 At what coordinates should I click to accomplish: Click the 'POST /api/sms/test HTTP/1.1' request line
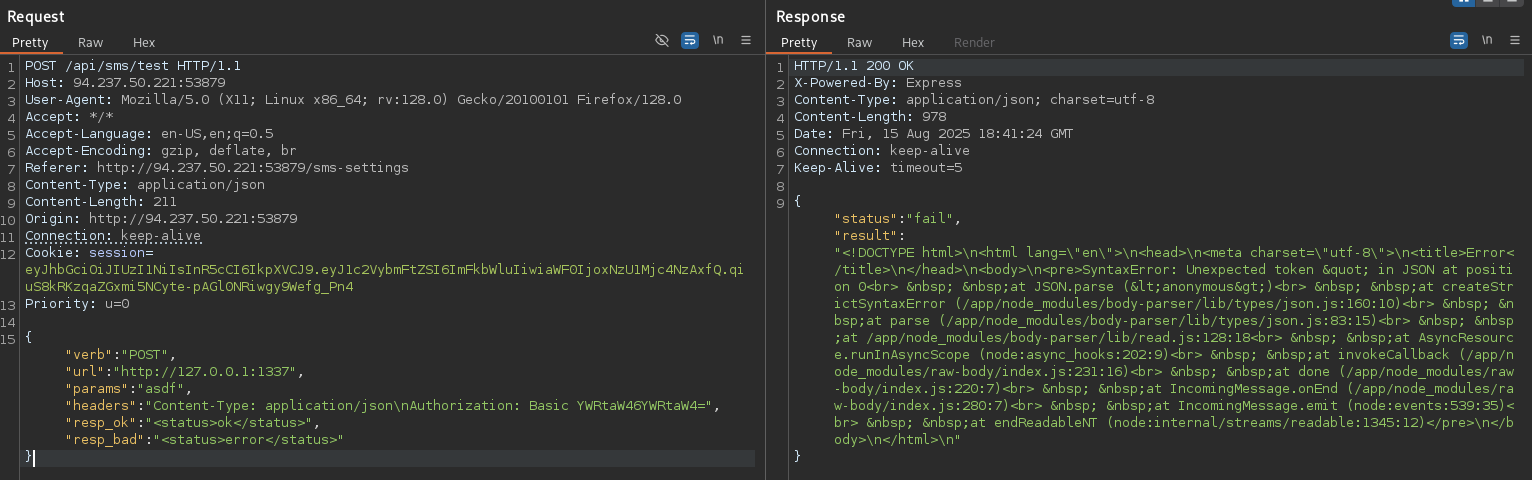click(x=133, y=66)
